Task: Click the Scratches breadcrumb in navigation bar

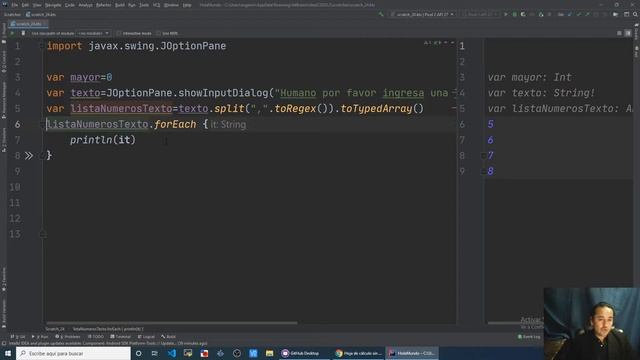Action: coord(12,14)
